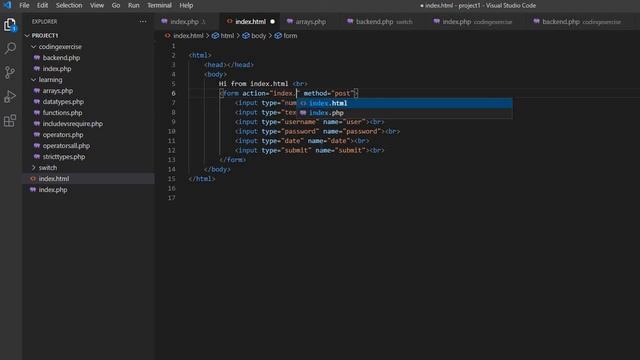Click the VS Code logo icon

(7, 5)
